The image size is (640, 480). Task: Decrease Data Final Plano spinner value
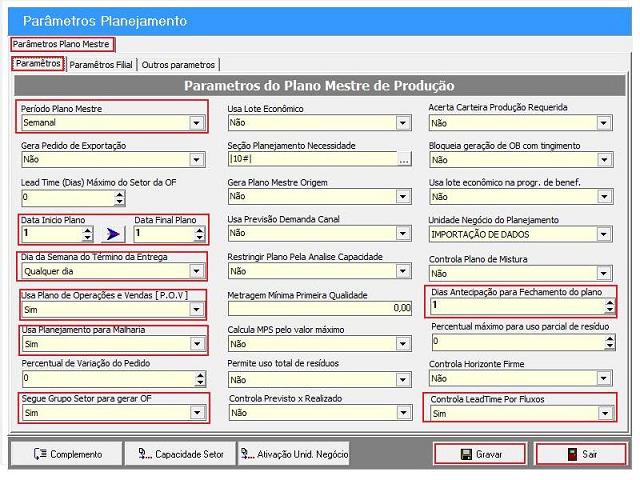pos(199,238)
